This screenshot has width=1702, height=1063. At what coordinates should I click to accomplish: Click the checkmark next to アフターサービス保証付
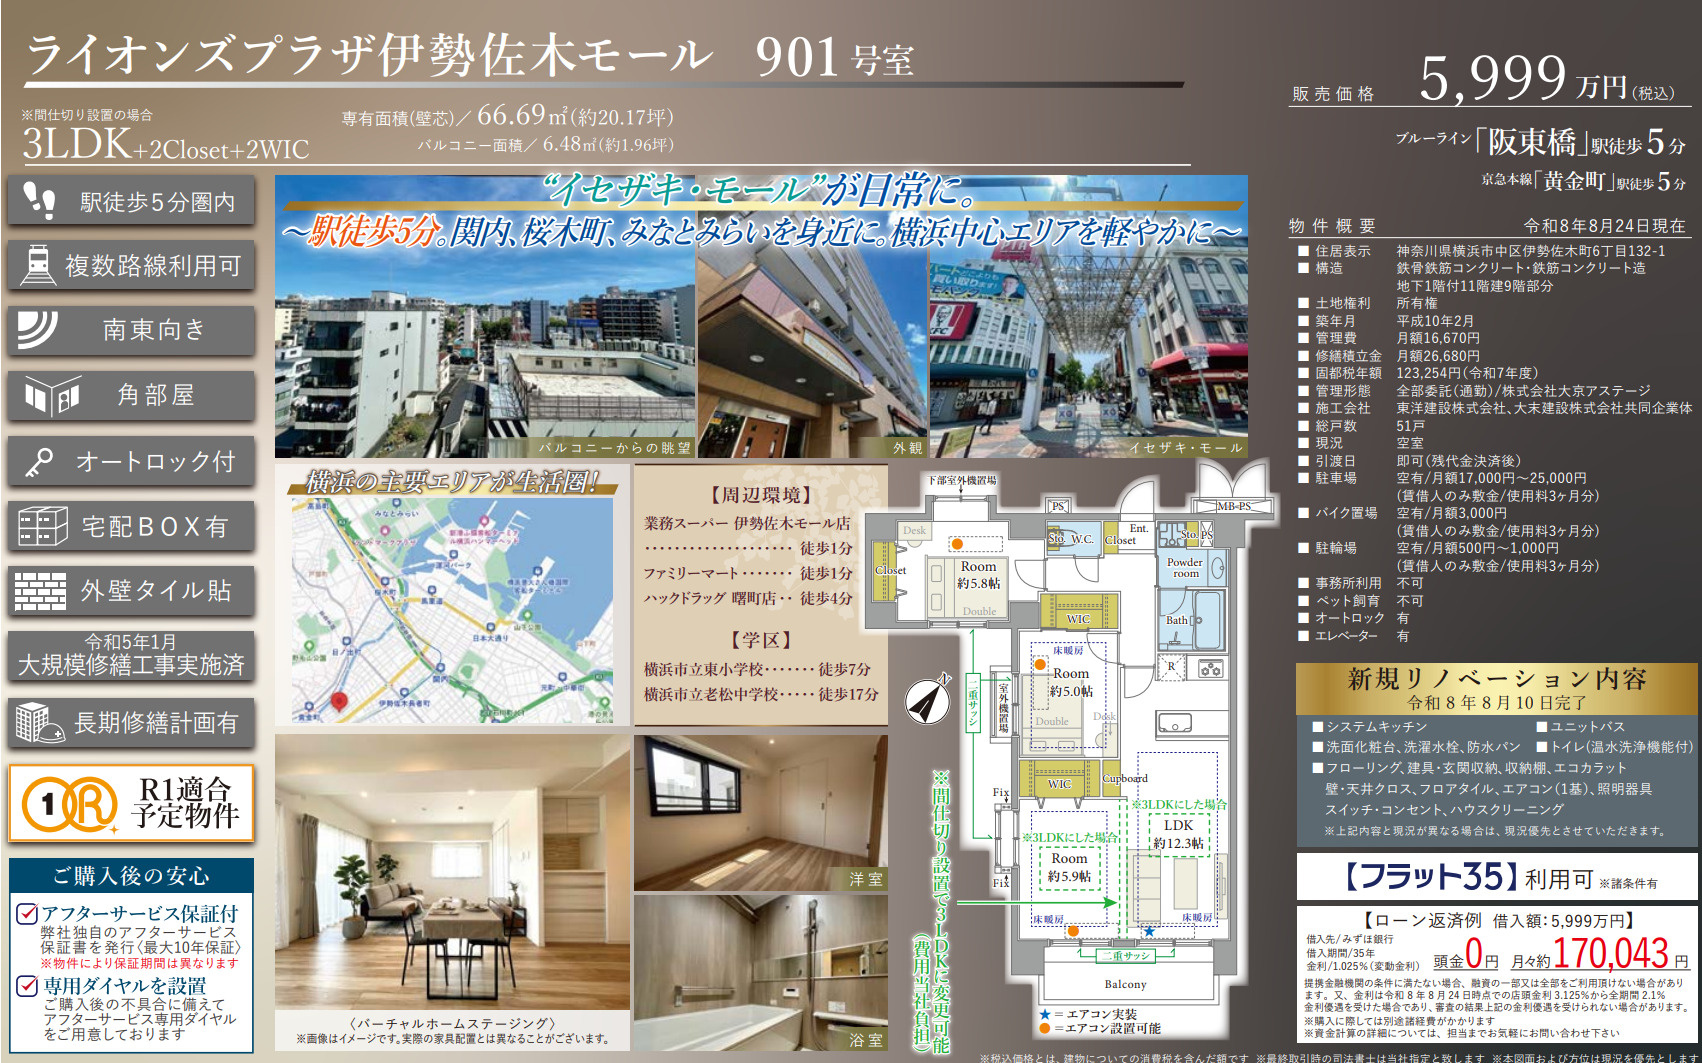[28, 913]
